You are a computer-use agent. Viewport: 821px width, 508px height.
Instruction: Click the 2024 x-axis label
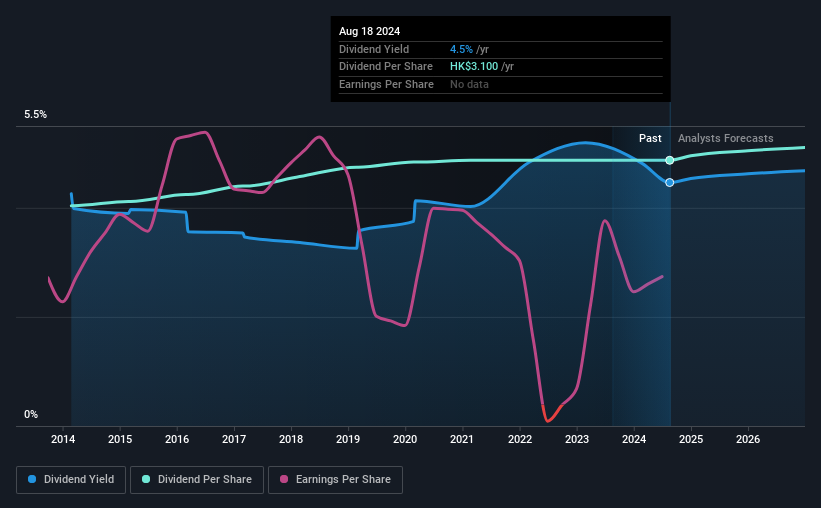click(634, 439)
